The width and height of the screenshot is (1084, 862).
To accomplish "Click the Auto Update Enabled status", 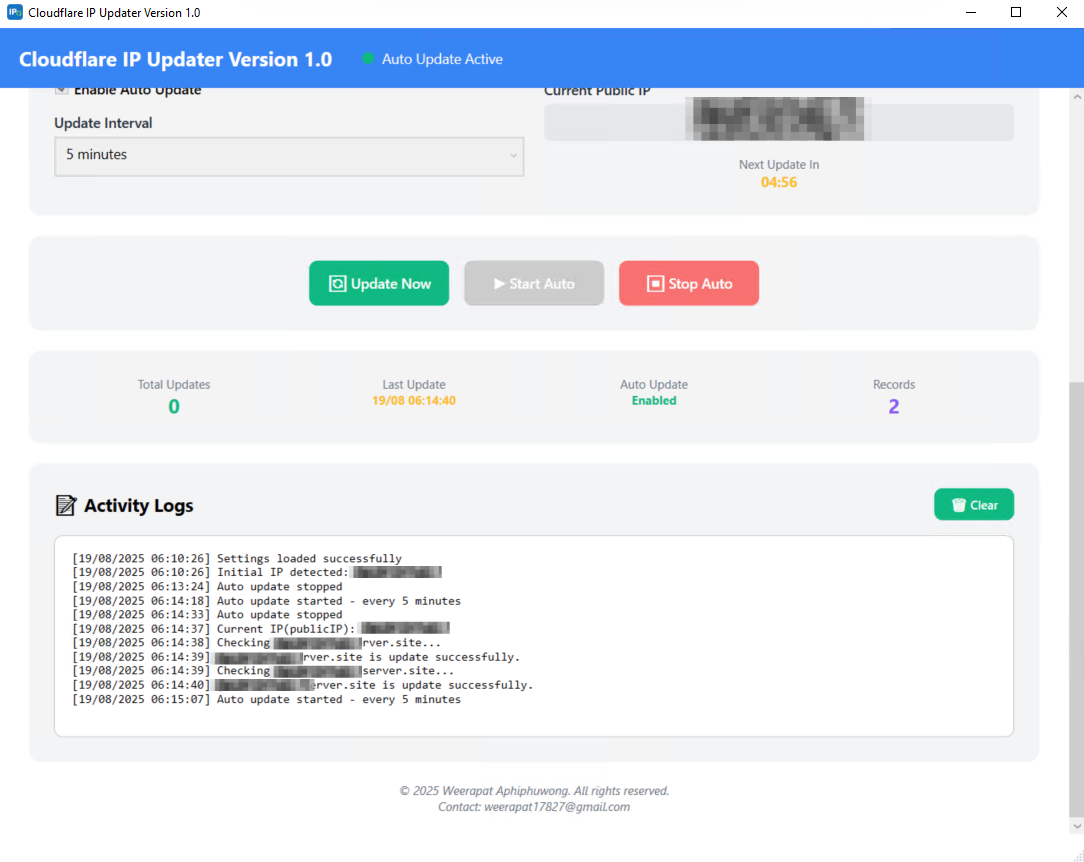I will point(653,401).
